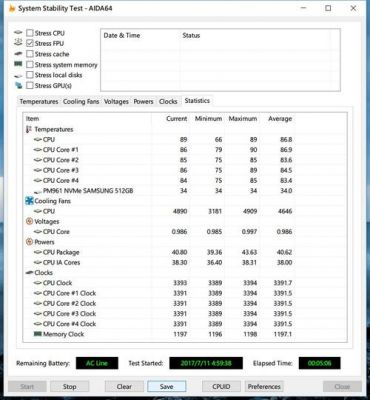Click the Powers category icon
The image size is (370, 400).
[x=29, y=242]
